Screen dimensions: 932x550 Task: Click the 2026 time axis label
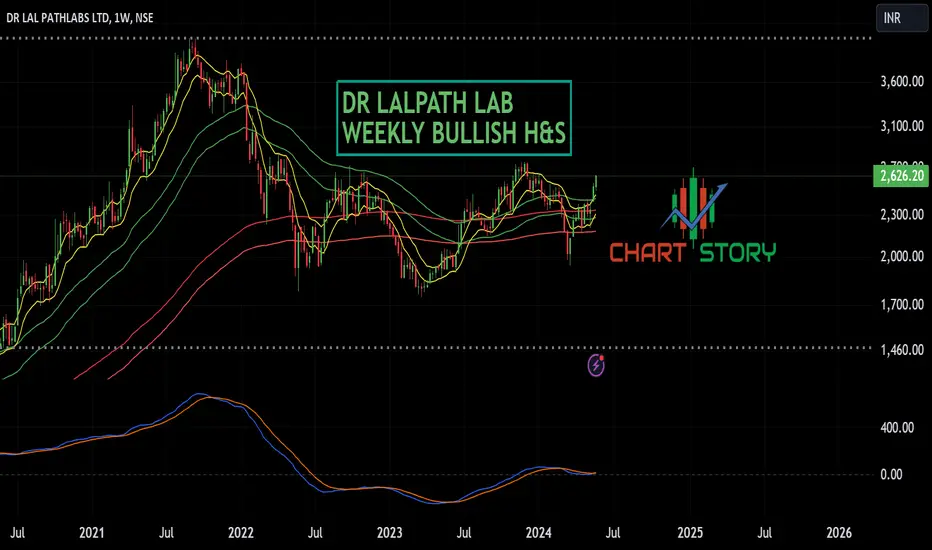pos(839,532)
